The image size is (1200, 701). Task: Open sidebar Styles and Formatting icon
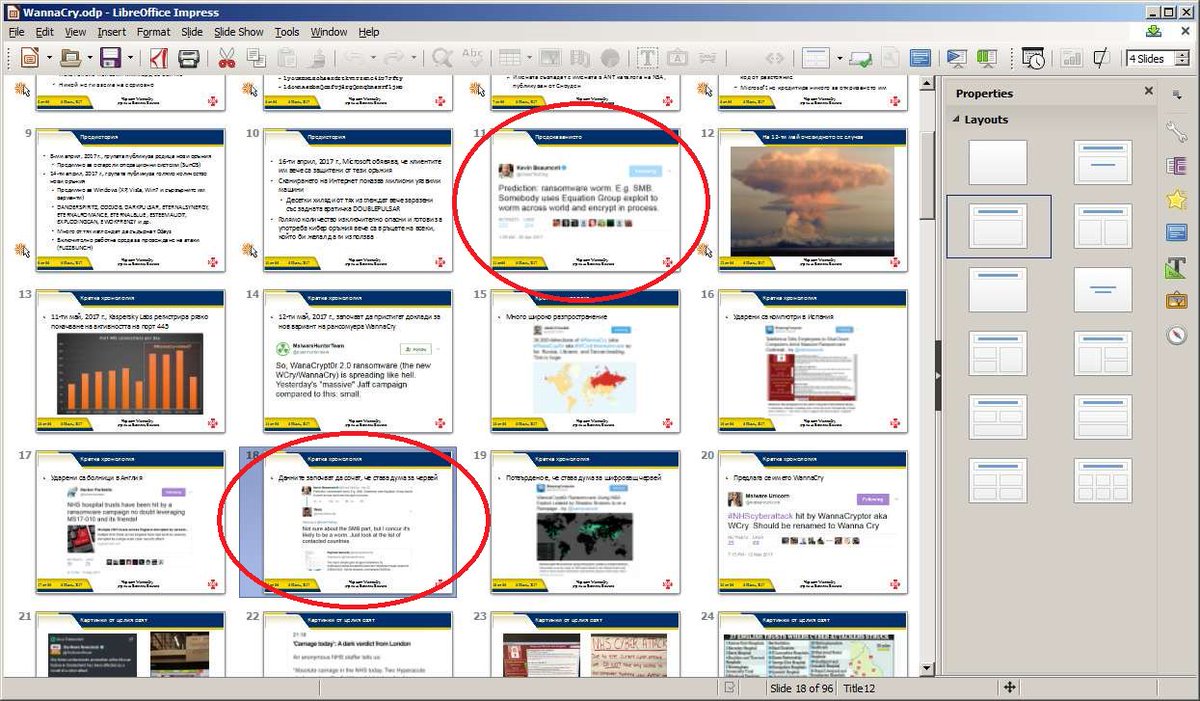[x=1176, y=266]
